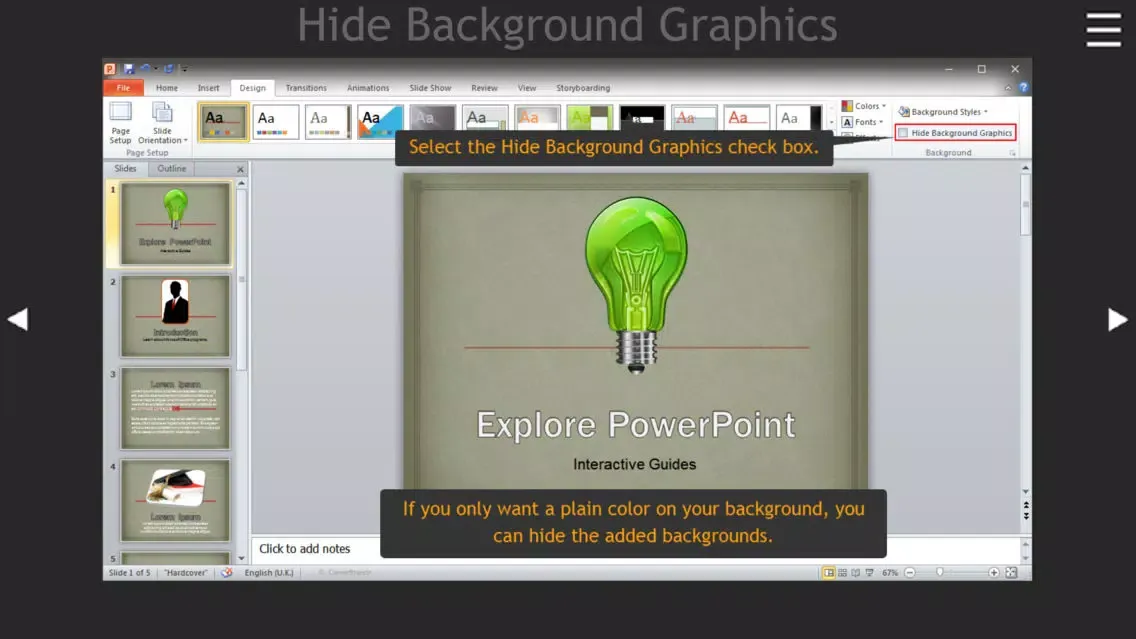
Task: Click English (U.K.) language indicator
Action: [x=269, y=572]
